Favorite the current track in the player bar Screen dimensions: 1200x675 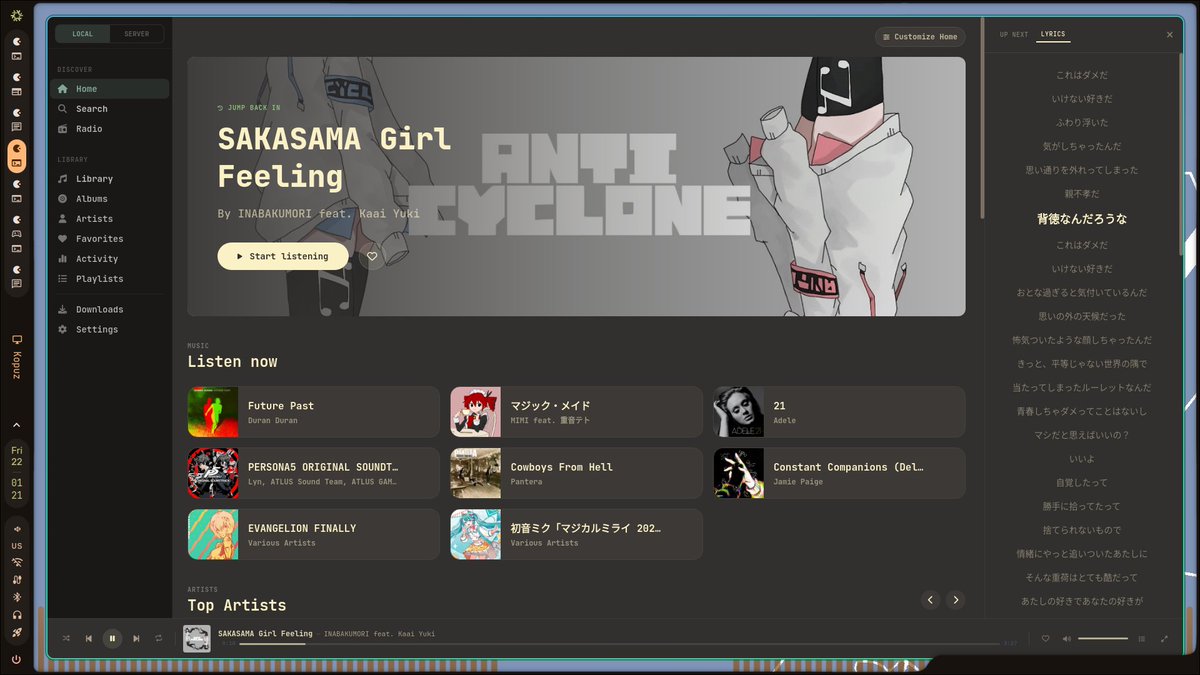(1046, 638)
